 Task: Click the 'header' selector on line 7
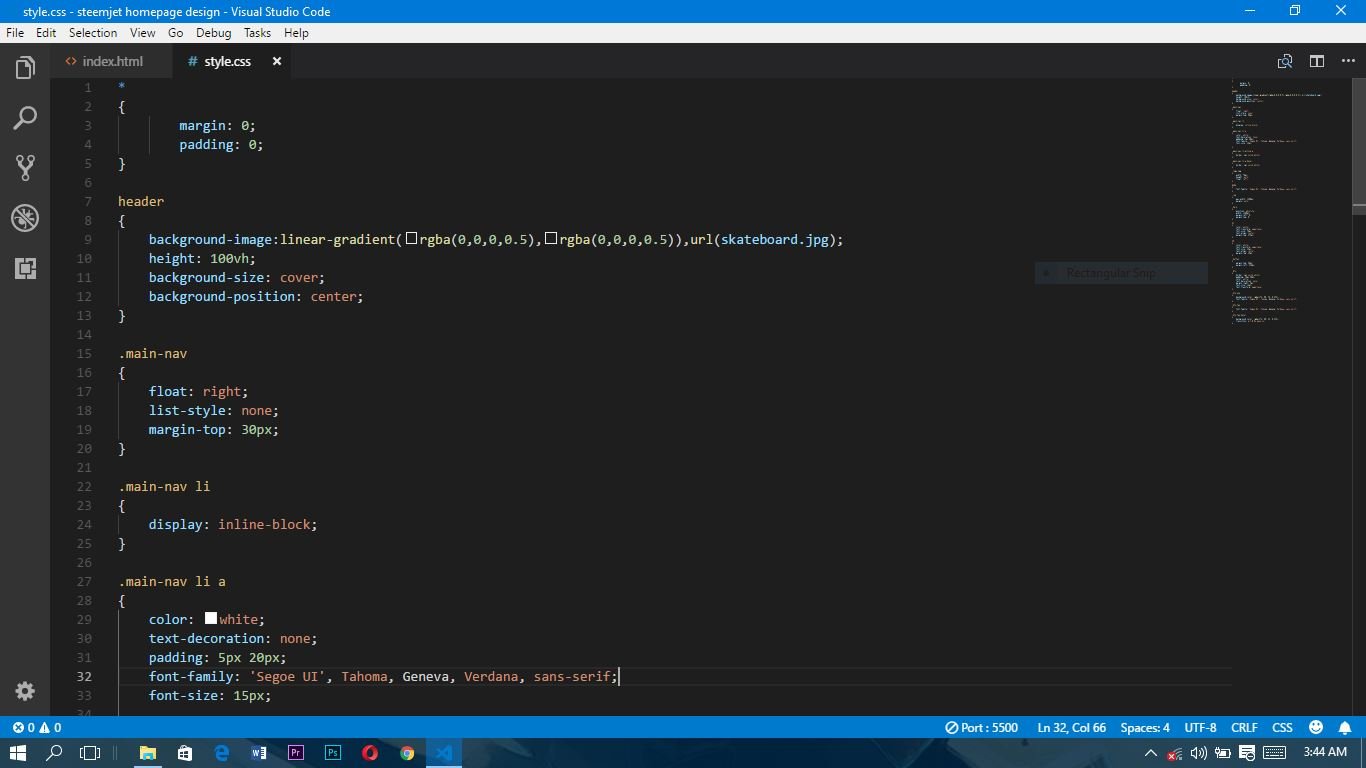(x=141, y=201)
